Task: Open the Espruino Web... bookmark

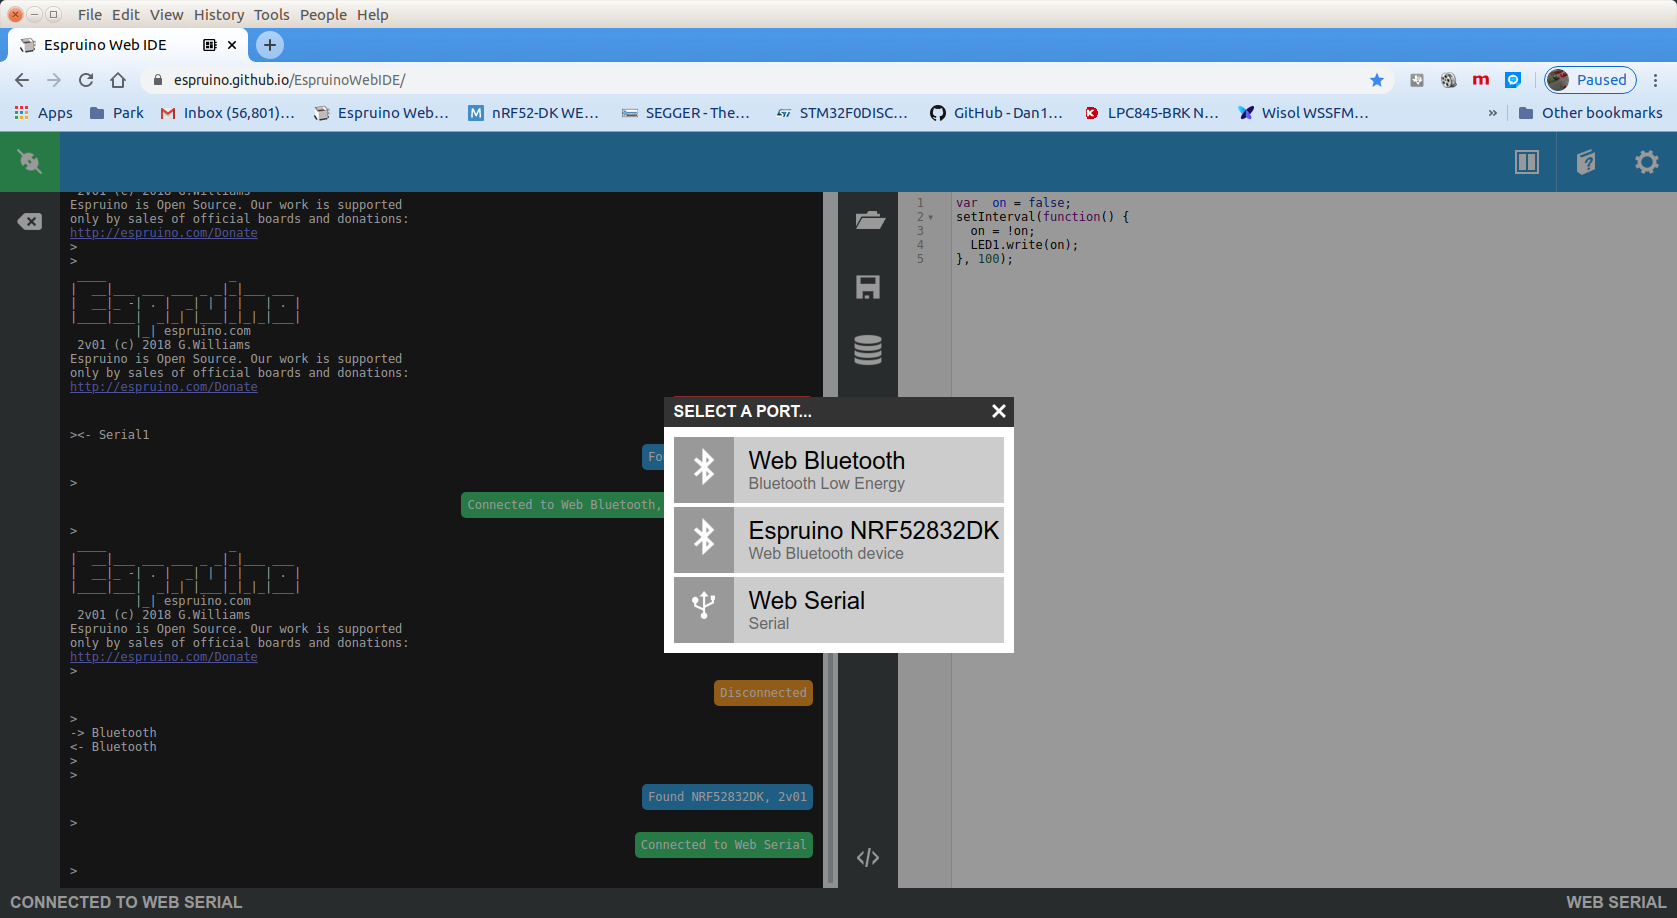Action: click(381, 113)
